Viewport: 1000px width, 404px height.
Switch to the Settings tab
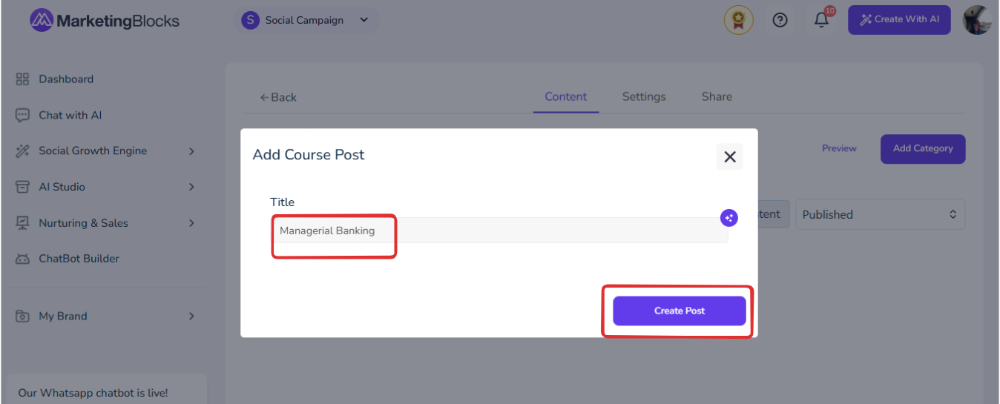pos(643,97)
